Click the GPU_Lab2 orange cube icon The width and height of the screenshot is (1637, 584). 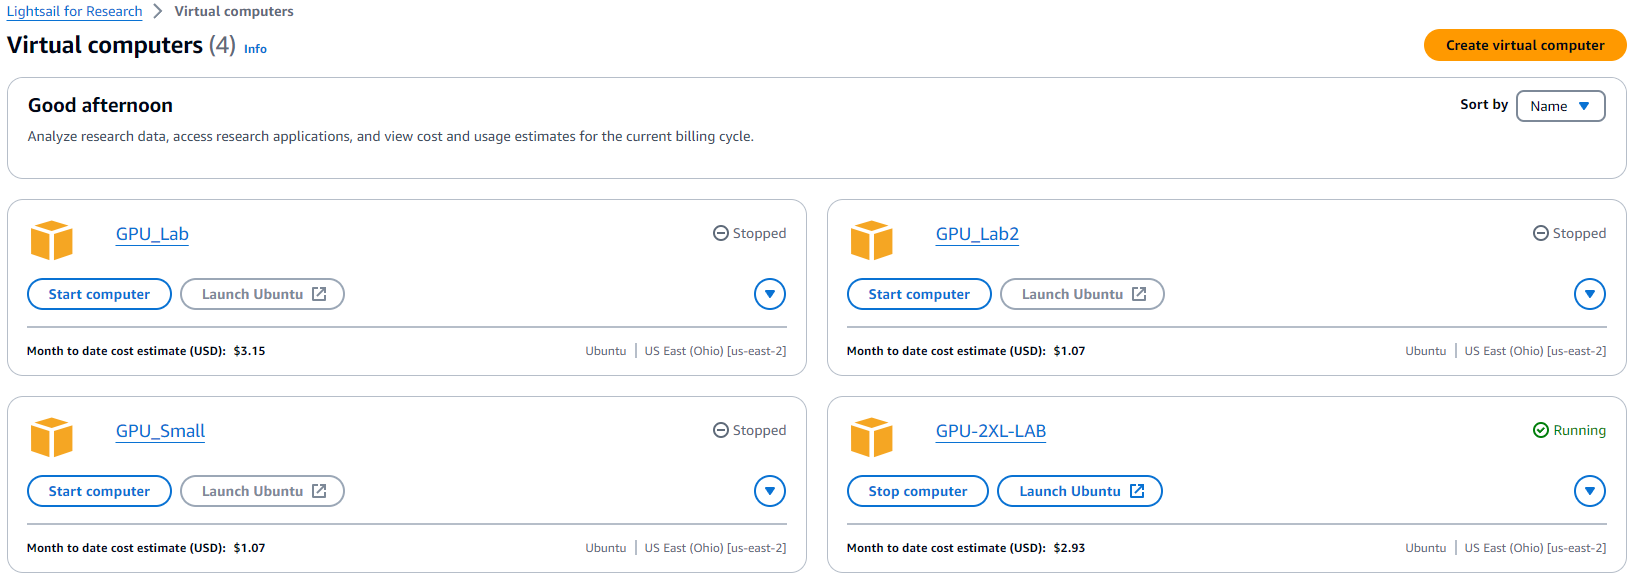pyautogui.click(x=872, y=241)
